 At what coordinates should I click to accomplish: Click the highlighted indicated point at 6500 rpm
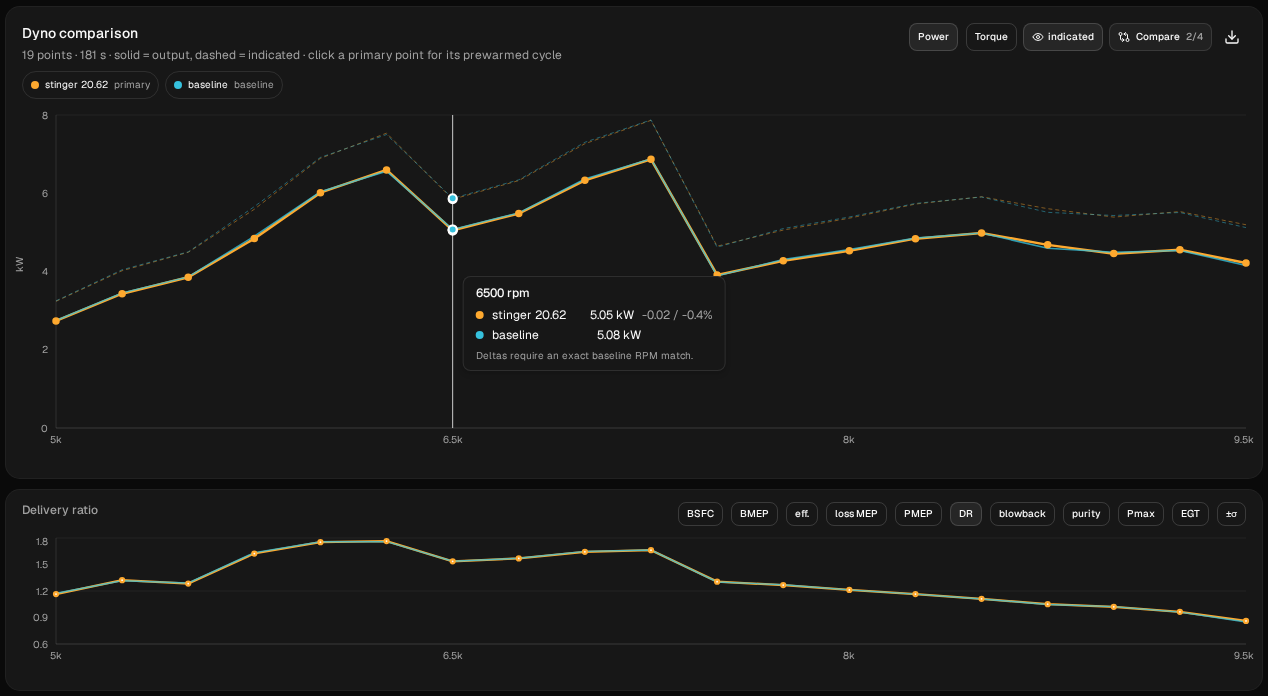(x=453, y=198)
